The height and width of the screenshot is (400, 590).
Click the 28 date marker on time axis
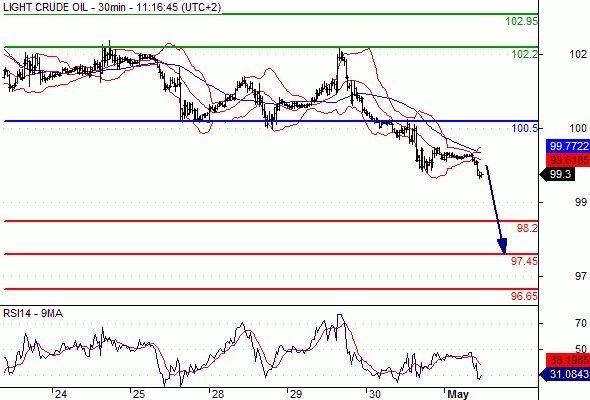(x=218, y=394)
